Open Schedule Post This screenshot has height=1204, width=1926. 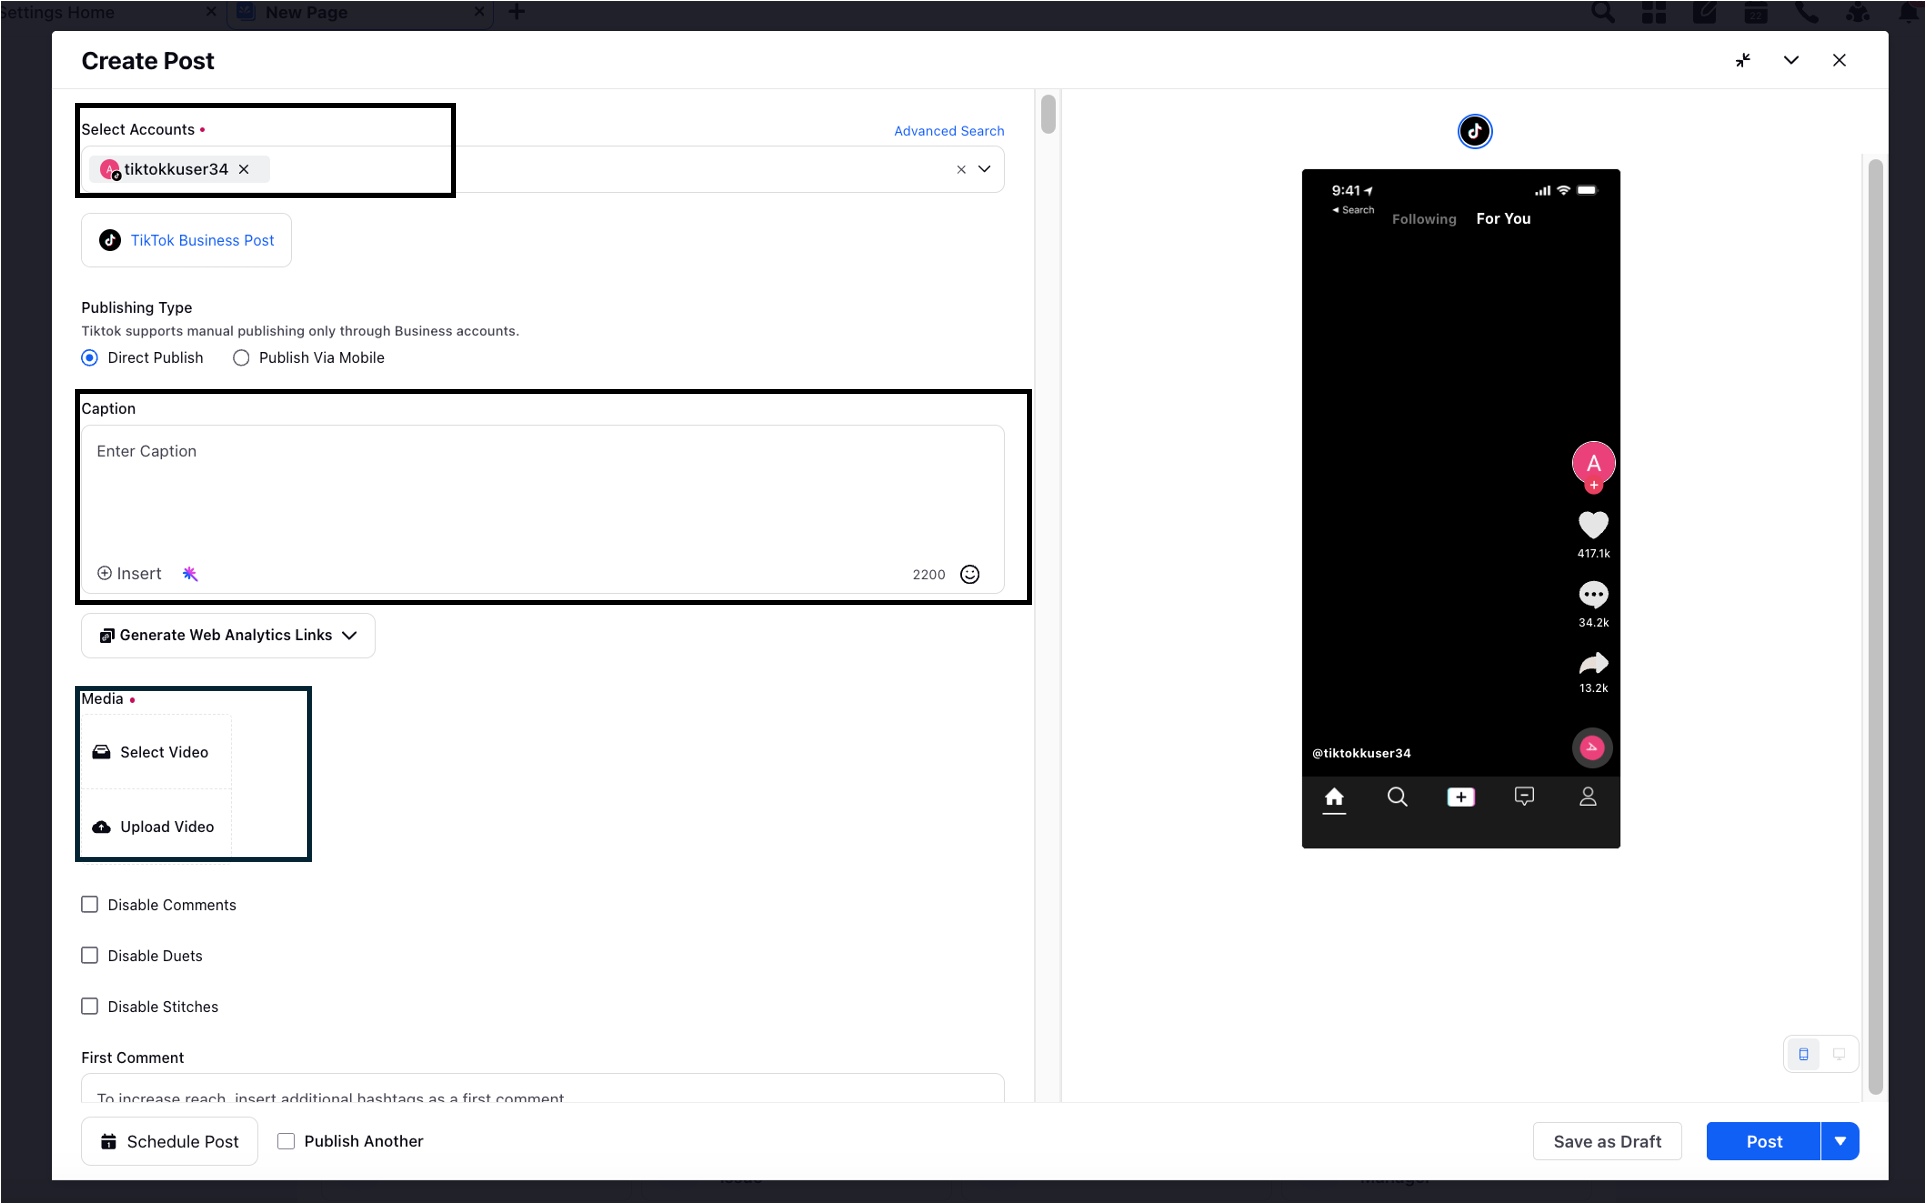tap(170, 1142)
